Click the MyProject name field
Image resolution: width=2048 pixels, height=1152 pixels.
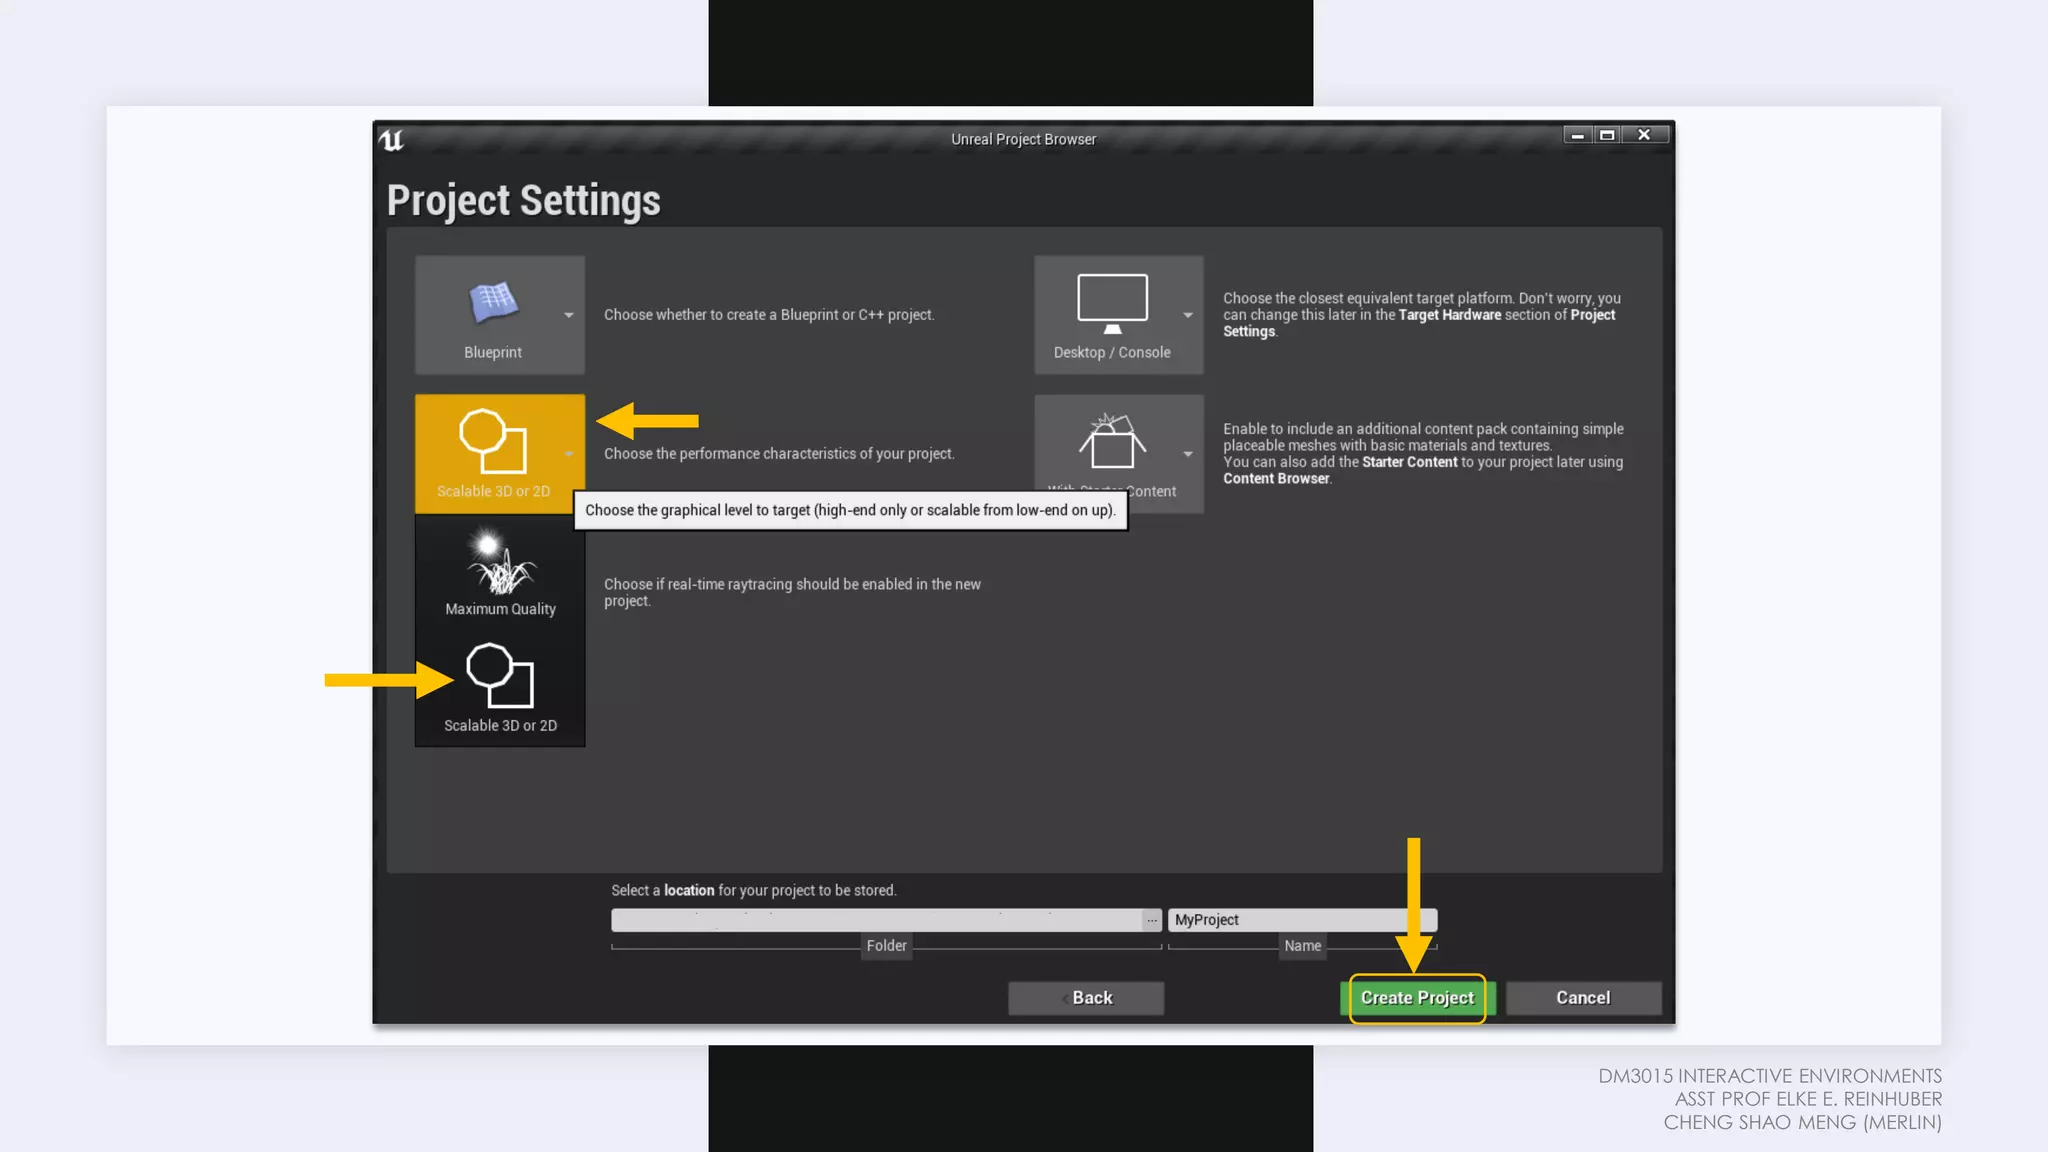(1302, 920)
